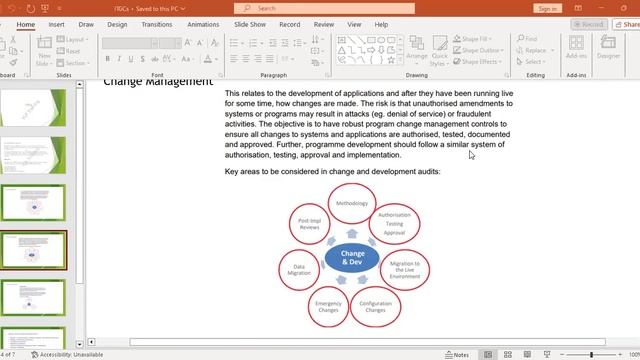Click Decrease Font Size icon
640x360 pixels.
pos(200,42)
